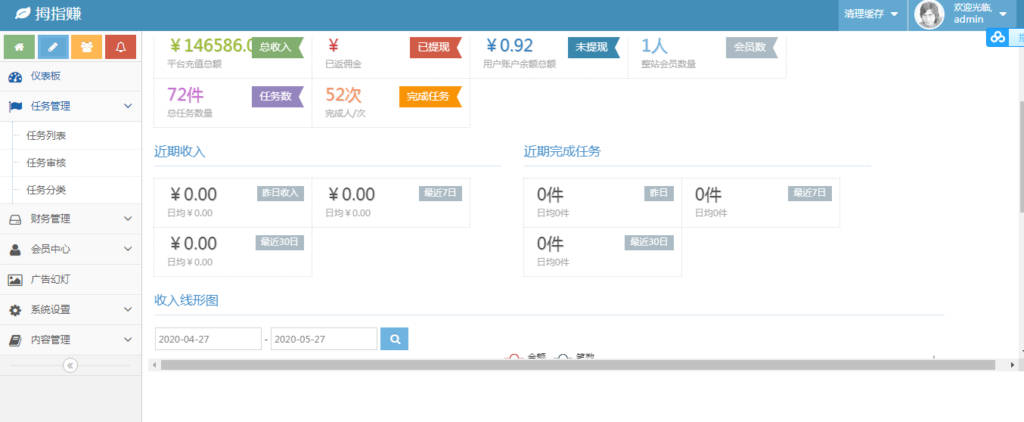Click the book icon beside 内容管理
The width and height of the screenshot is (1024, 422).
(x=15, y=340)
